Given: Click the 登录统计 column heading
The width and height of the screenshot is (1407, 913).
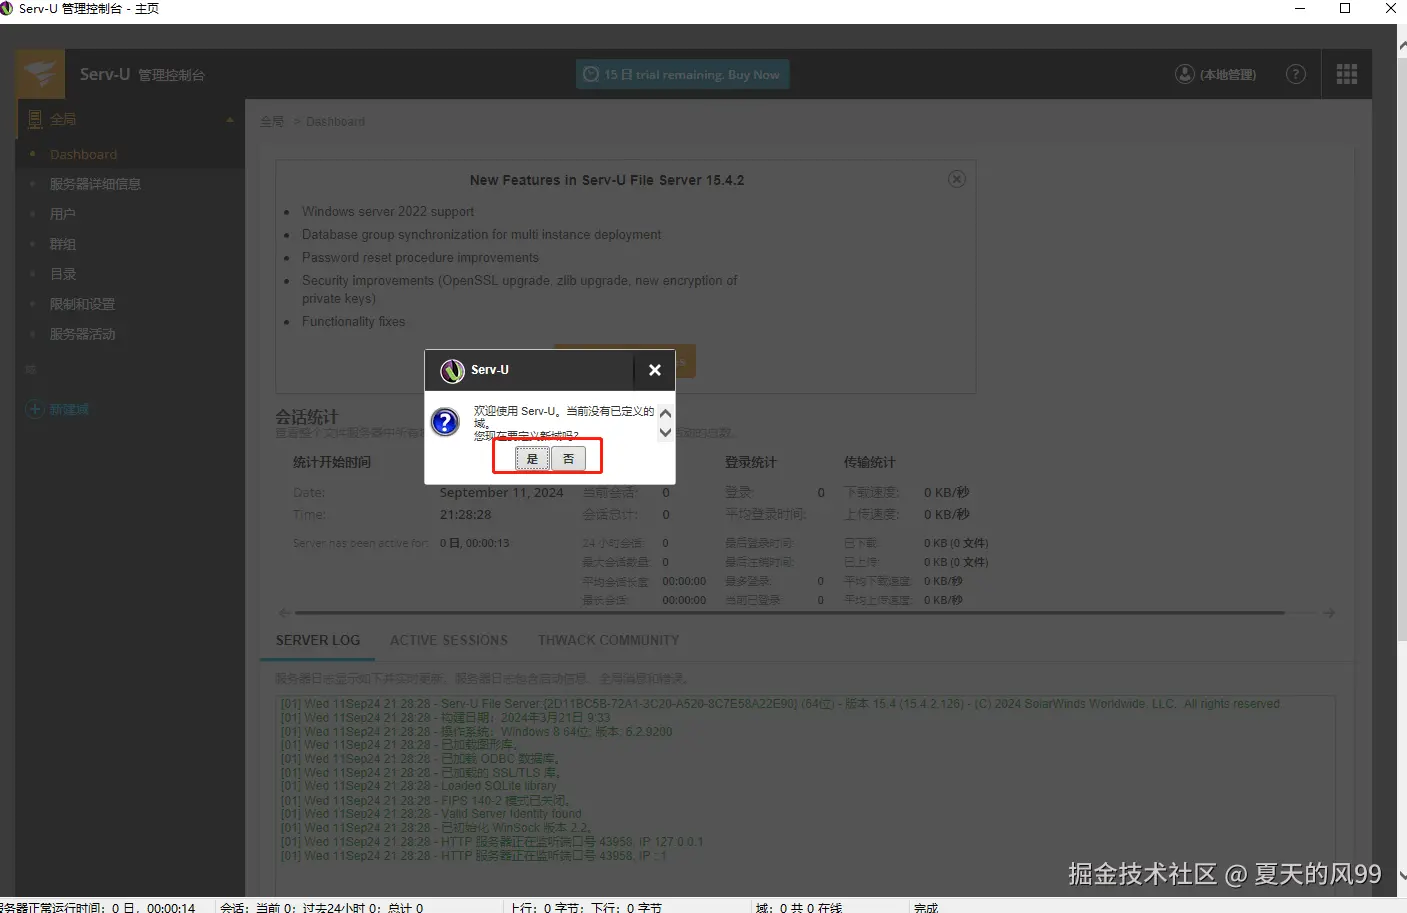Looking at the screenshot, I should [750, 462].
